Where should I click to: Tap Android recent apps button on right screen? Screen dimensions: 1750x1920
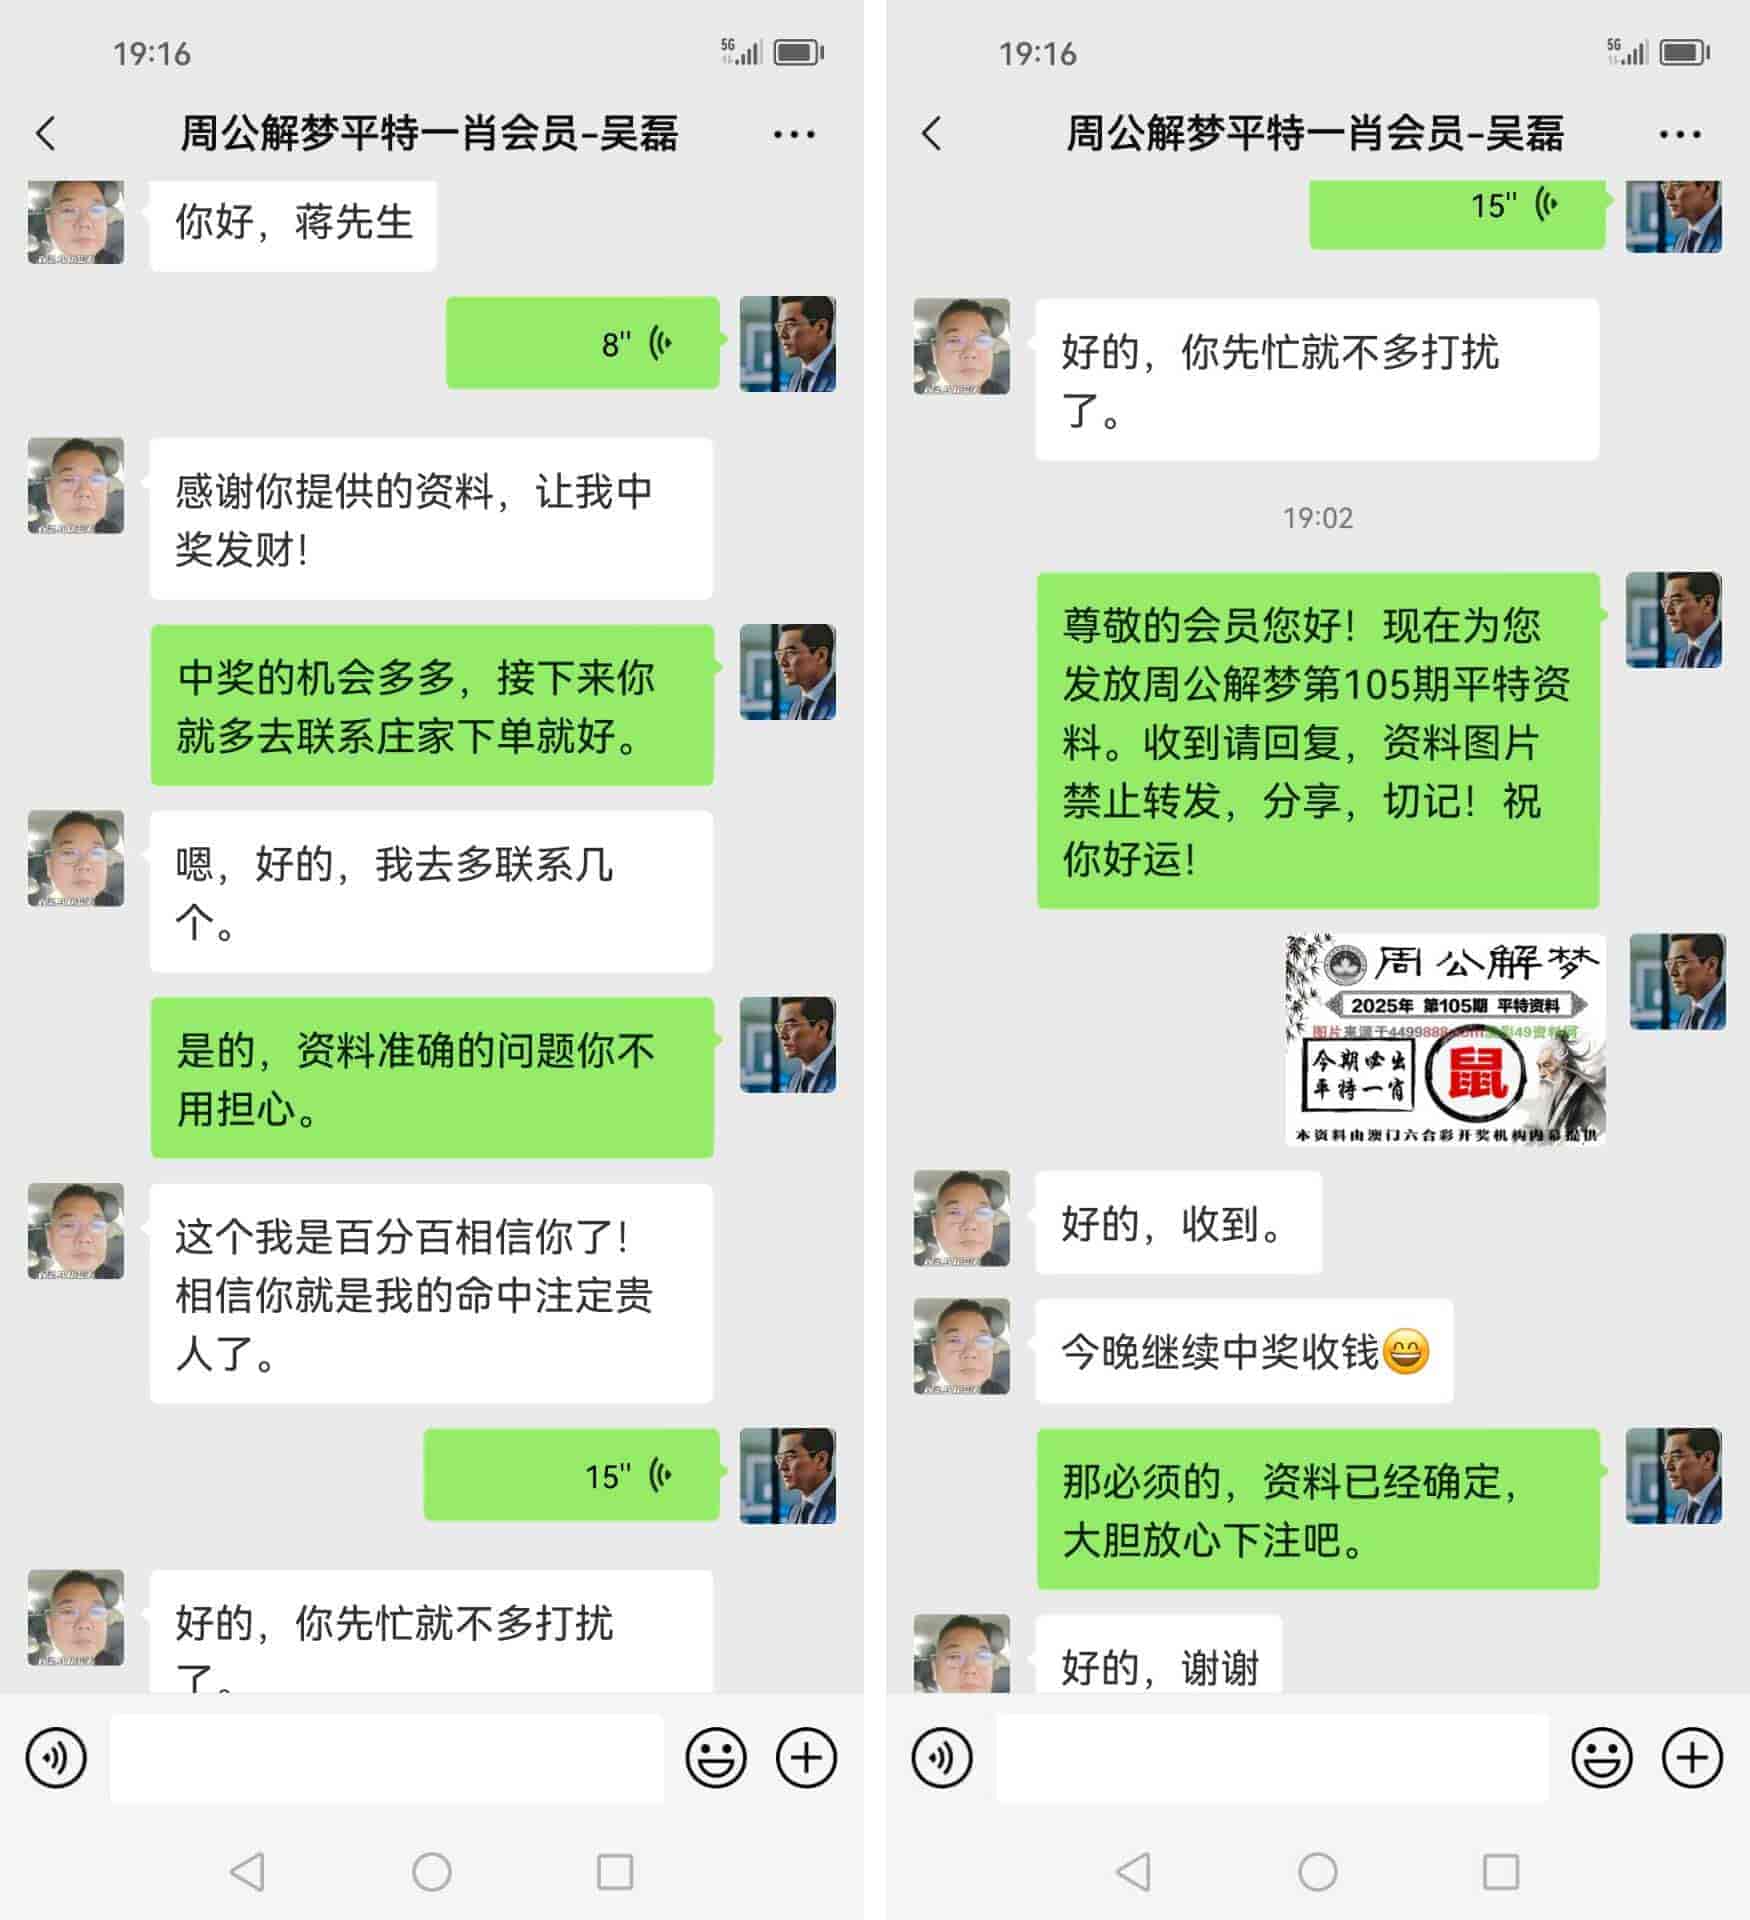[x=1501, y=1872]
